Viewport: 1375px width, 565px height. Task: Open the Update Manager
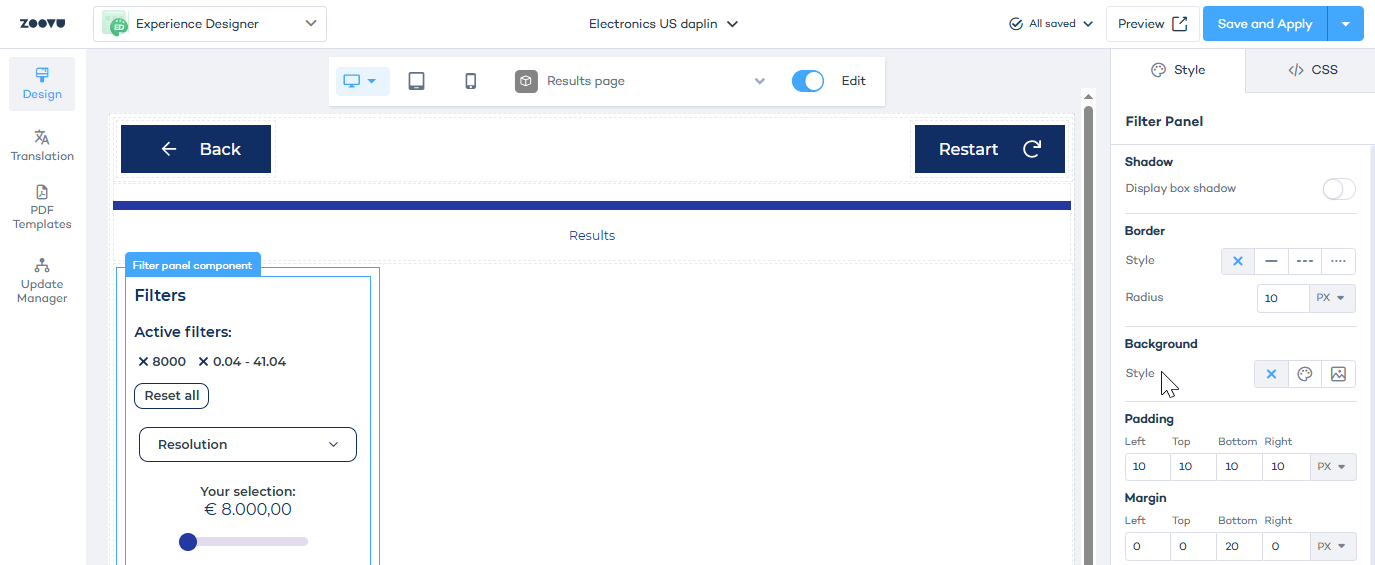coord(42,281)
